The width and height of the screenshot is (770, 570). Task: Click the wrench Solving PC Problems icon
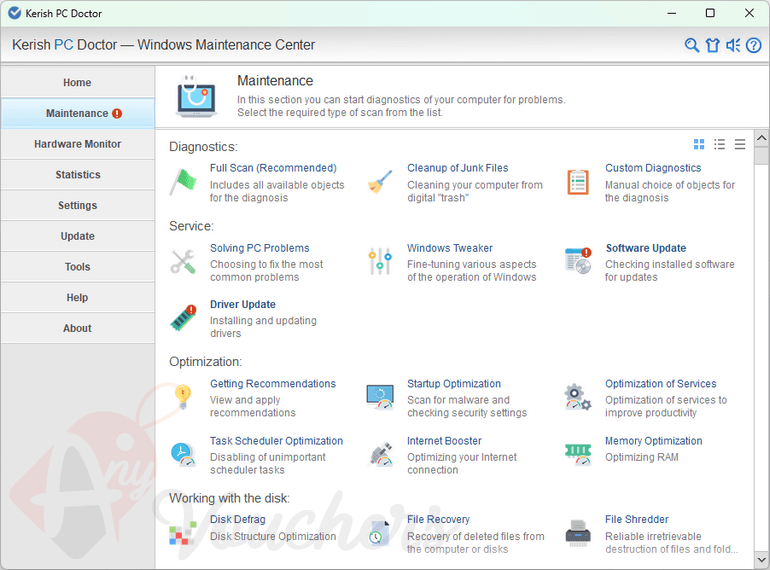[183, 262]
